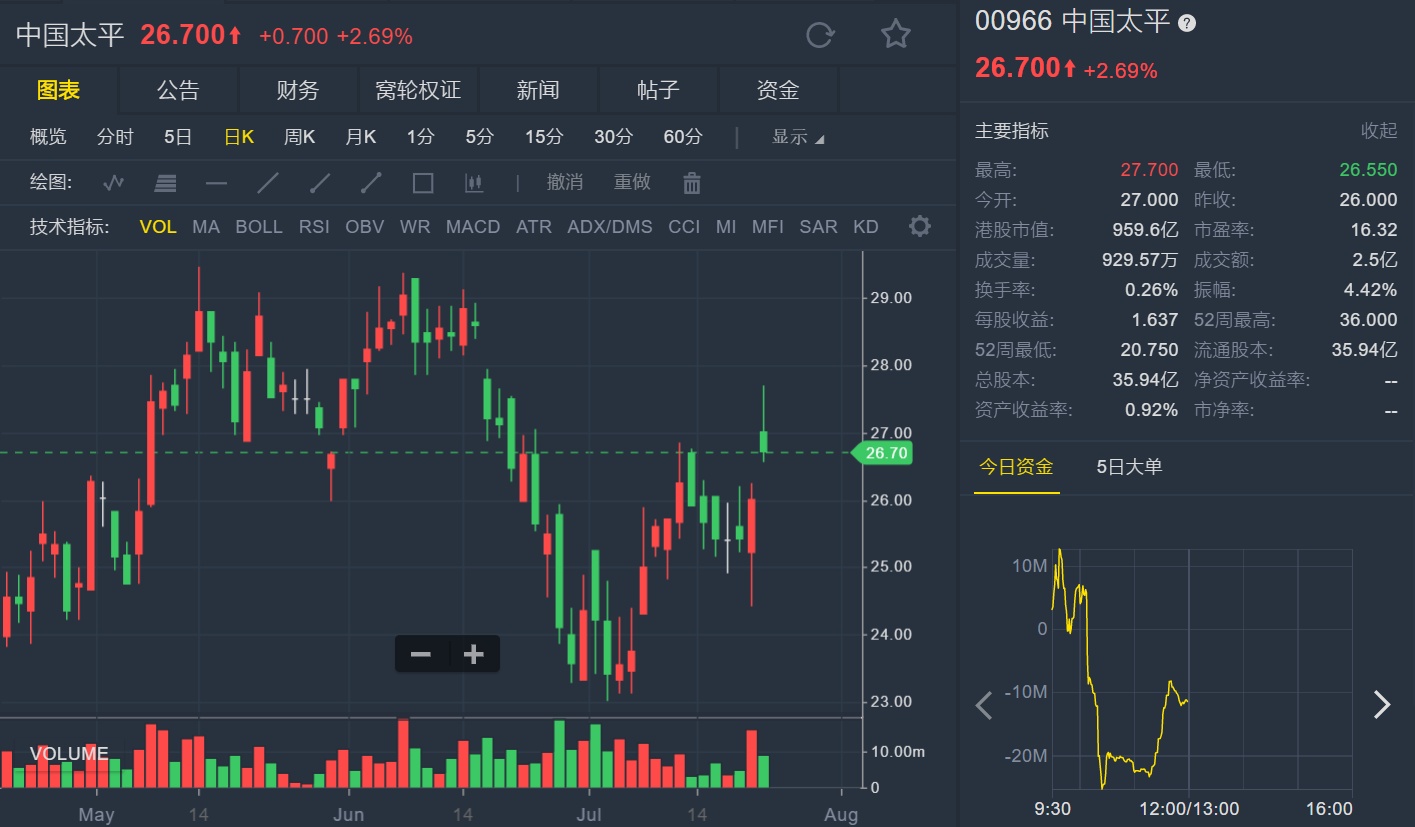Screen dimensions: 1415x827
Task: Select the zigzag wave drawing tool
Action: pyautogui.click(x=113, y=183)
